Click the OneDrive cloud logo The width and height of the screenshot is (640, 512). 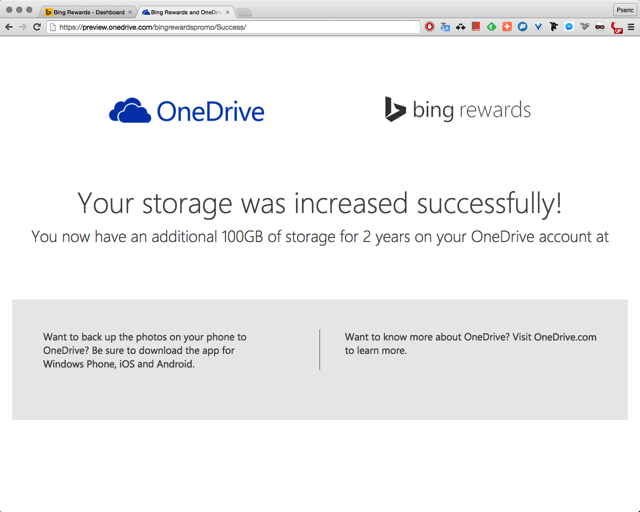(187, 111)
